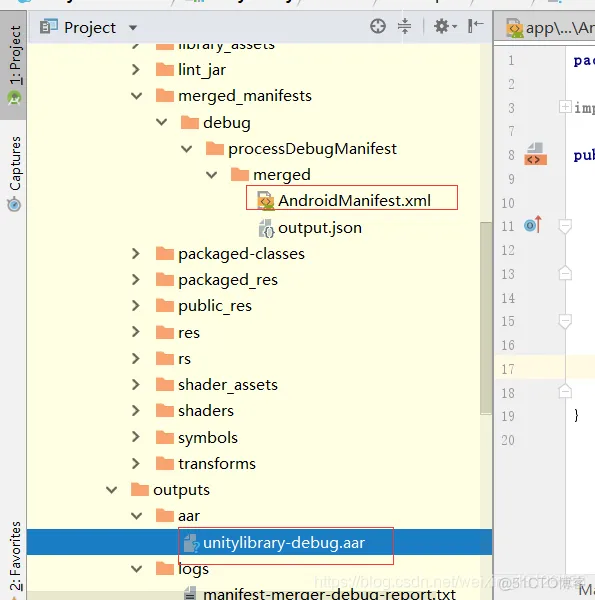
Task: Click the outputs folder icon
Action: pyautogui.click(x=140, y=489)
